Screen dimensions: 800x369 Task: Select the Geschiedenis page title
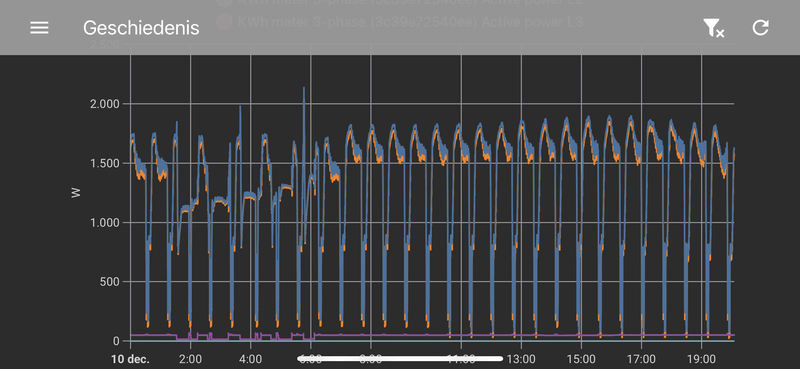[141, 28]
